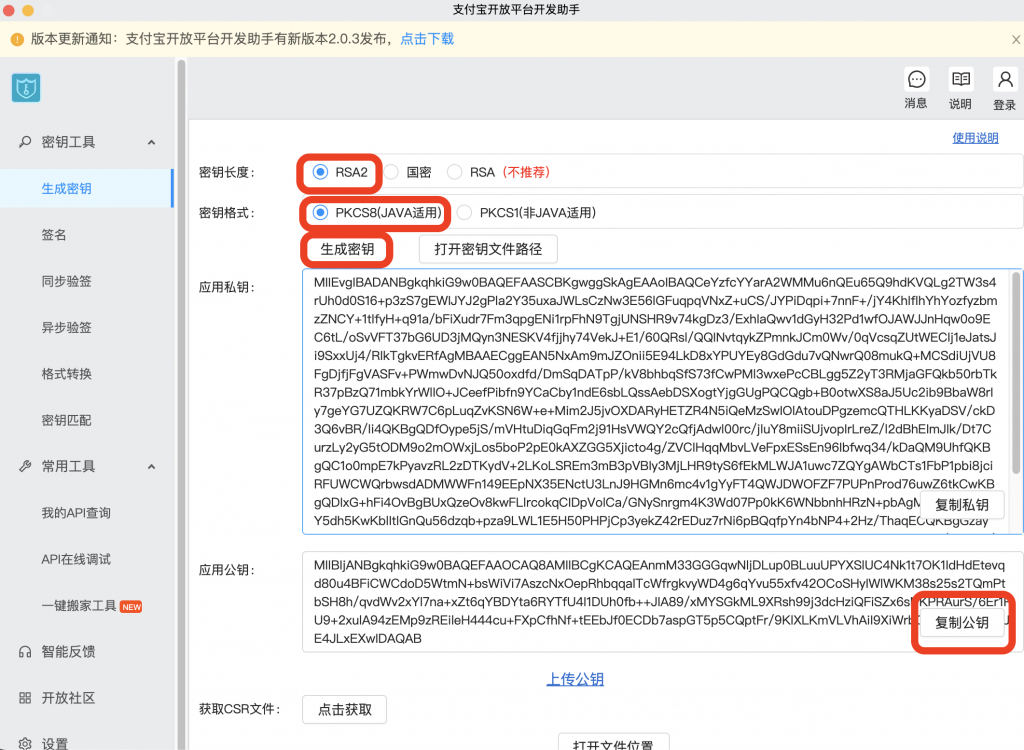Click the yellow warning notification icon

(17, 39)
